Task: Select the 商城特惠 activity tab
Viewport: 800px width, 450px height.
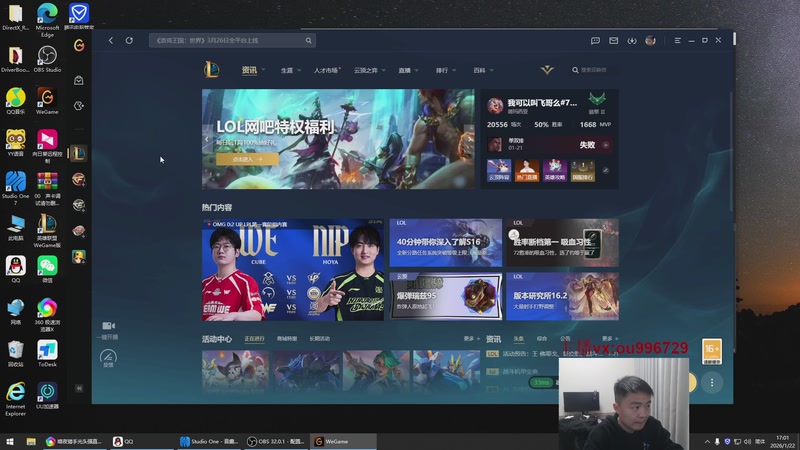Action: click(287, 339)
